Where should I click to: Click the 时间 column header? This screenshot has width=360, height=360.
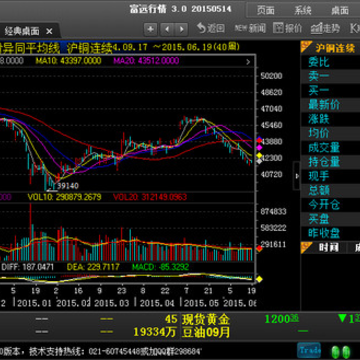[328, 247]
